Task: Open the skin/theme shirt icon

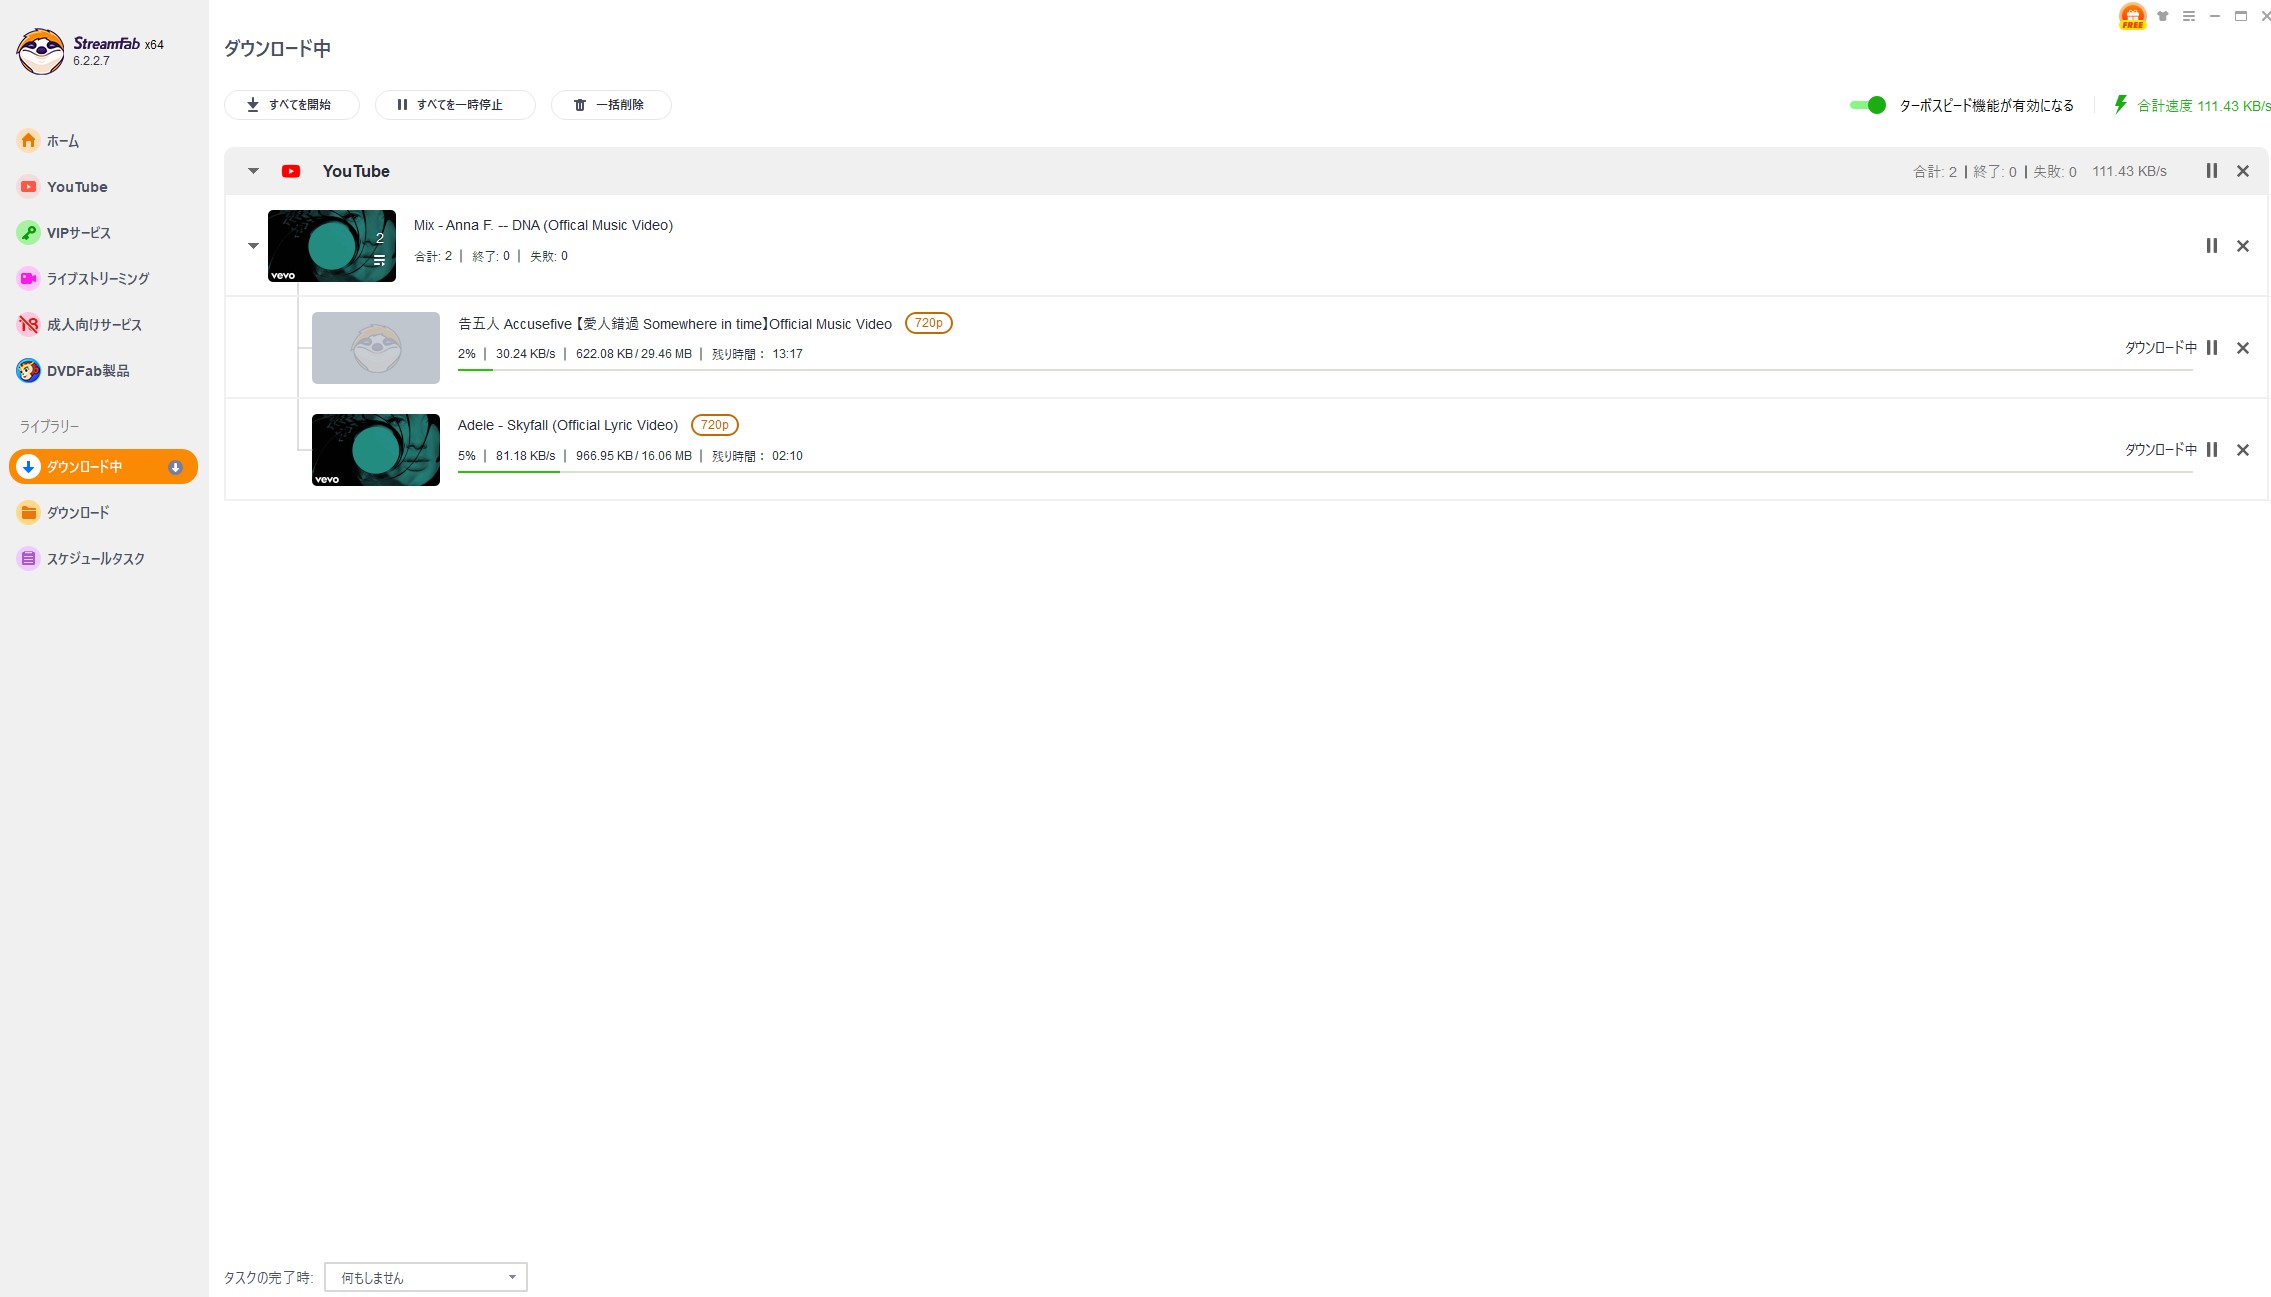Action: tap(2163, 16)
